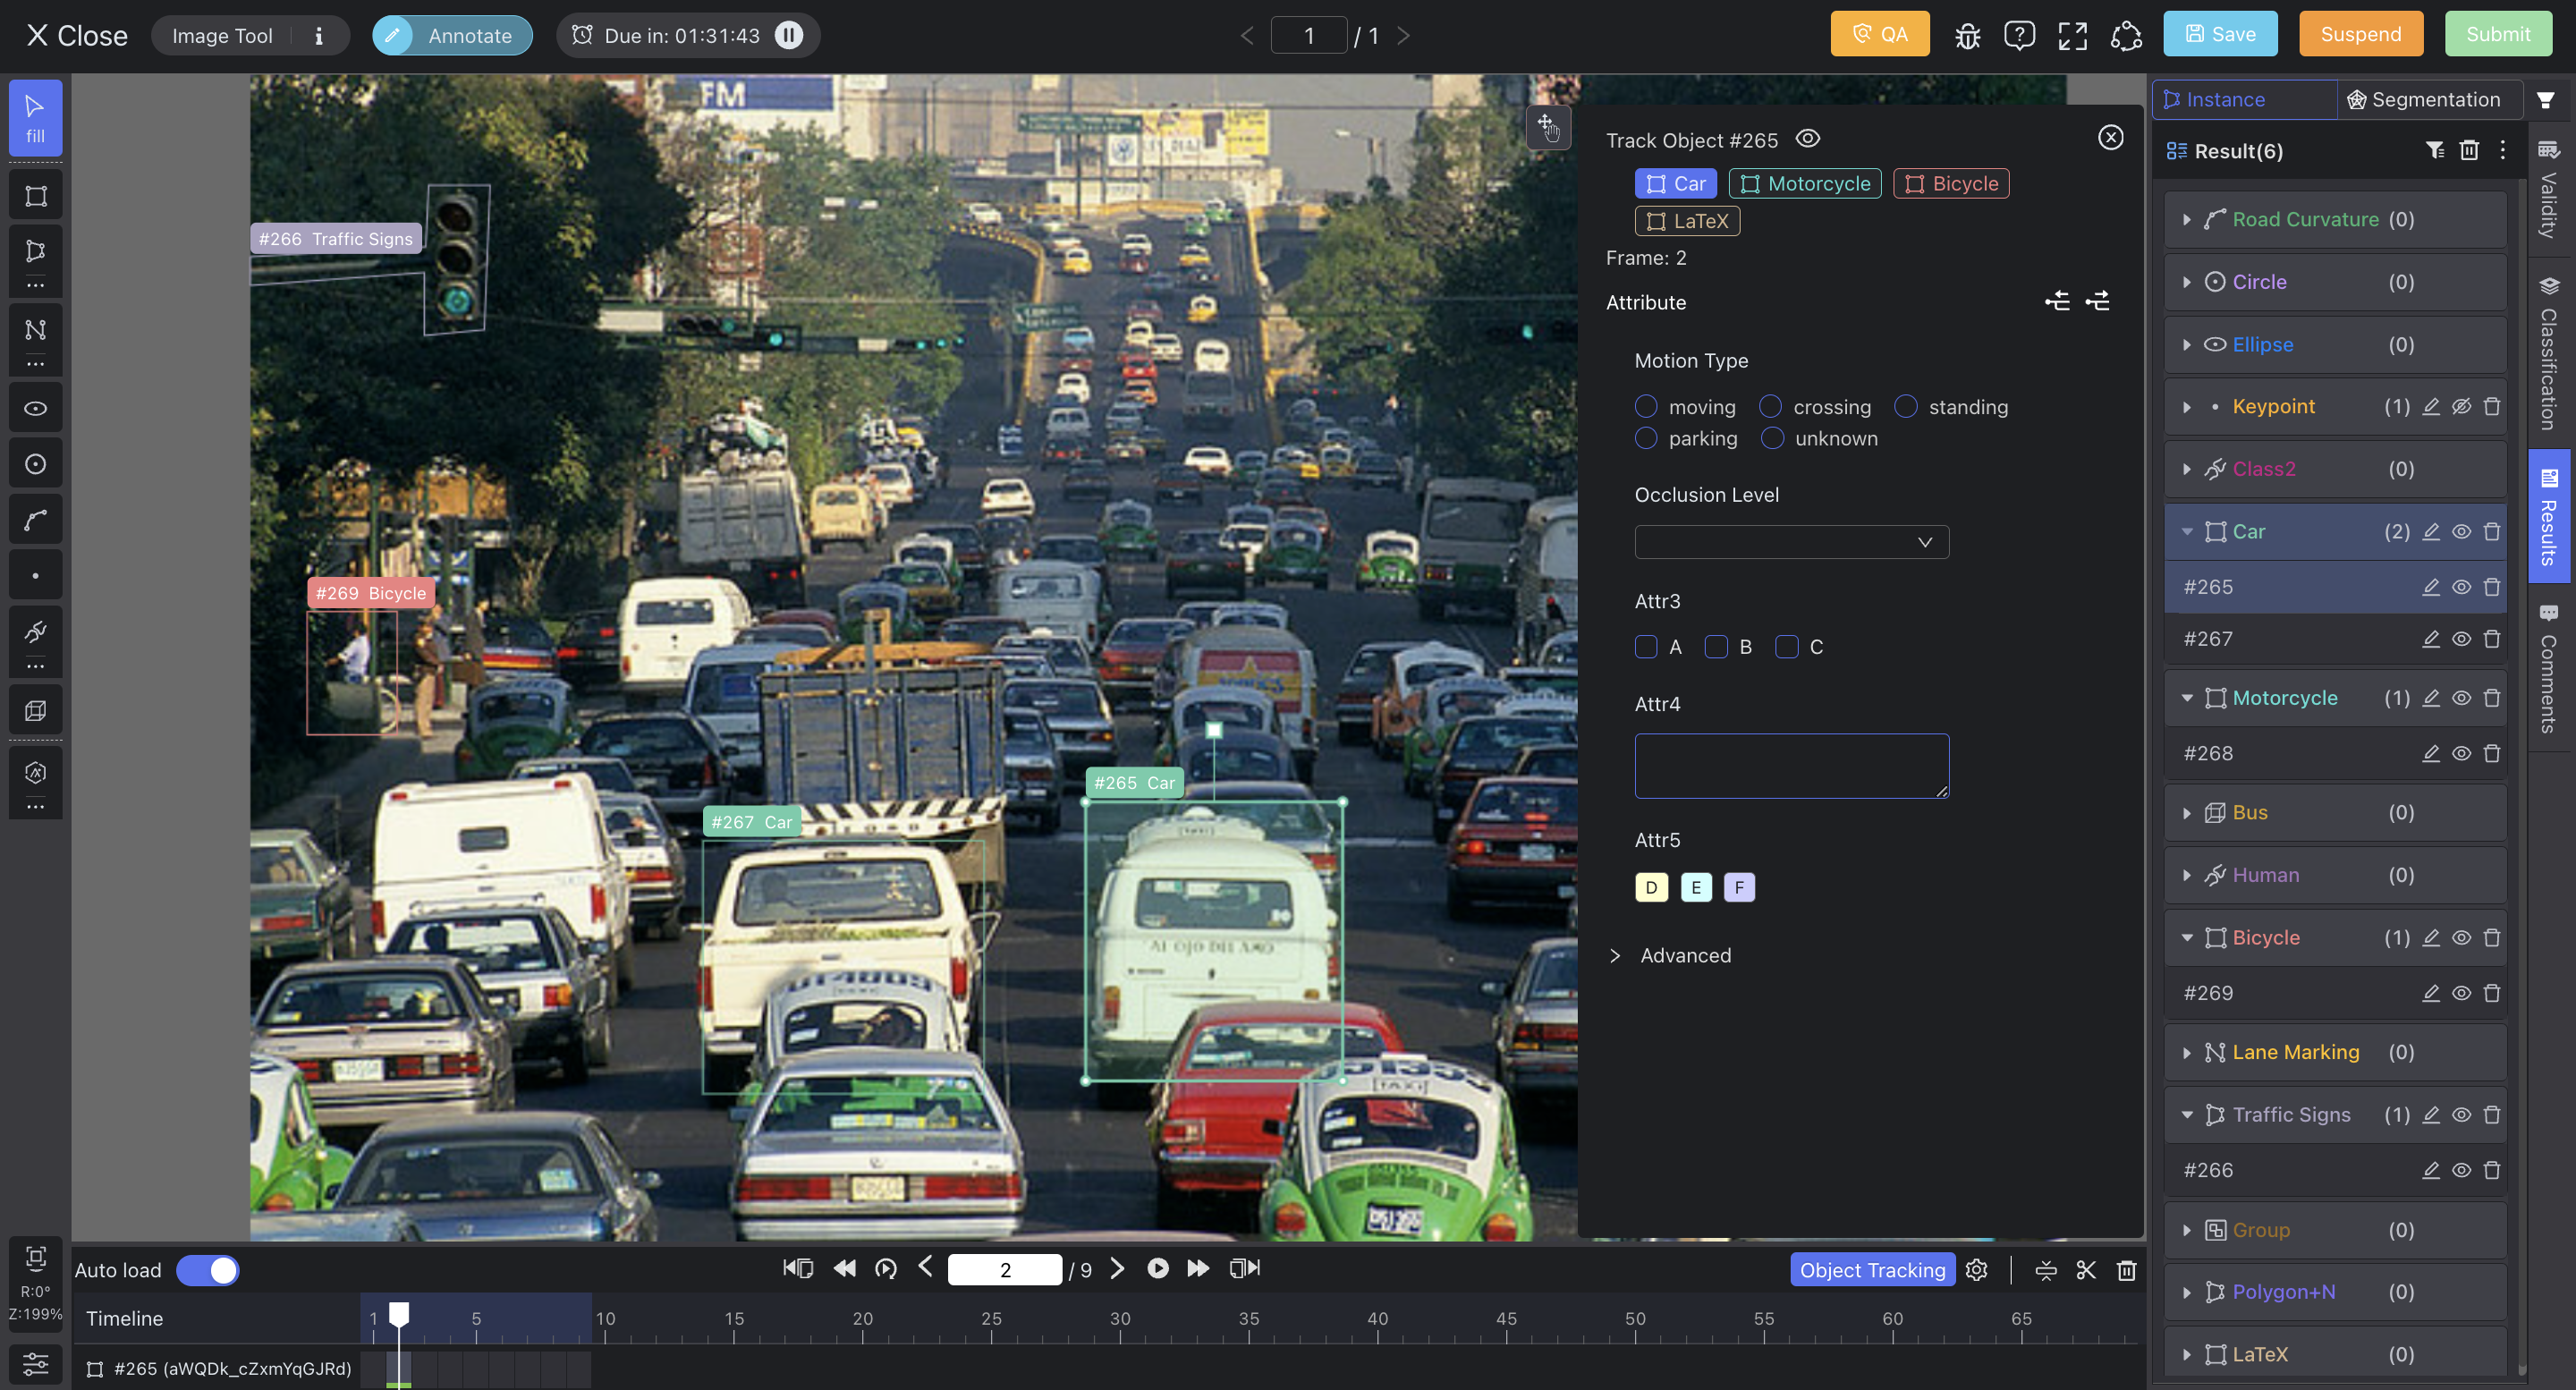Click the Suspend button
Viewport: 2576px width, 1390px height.
[2360, 34]
